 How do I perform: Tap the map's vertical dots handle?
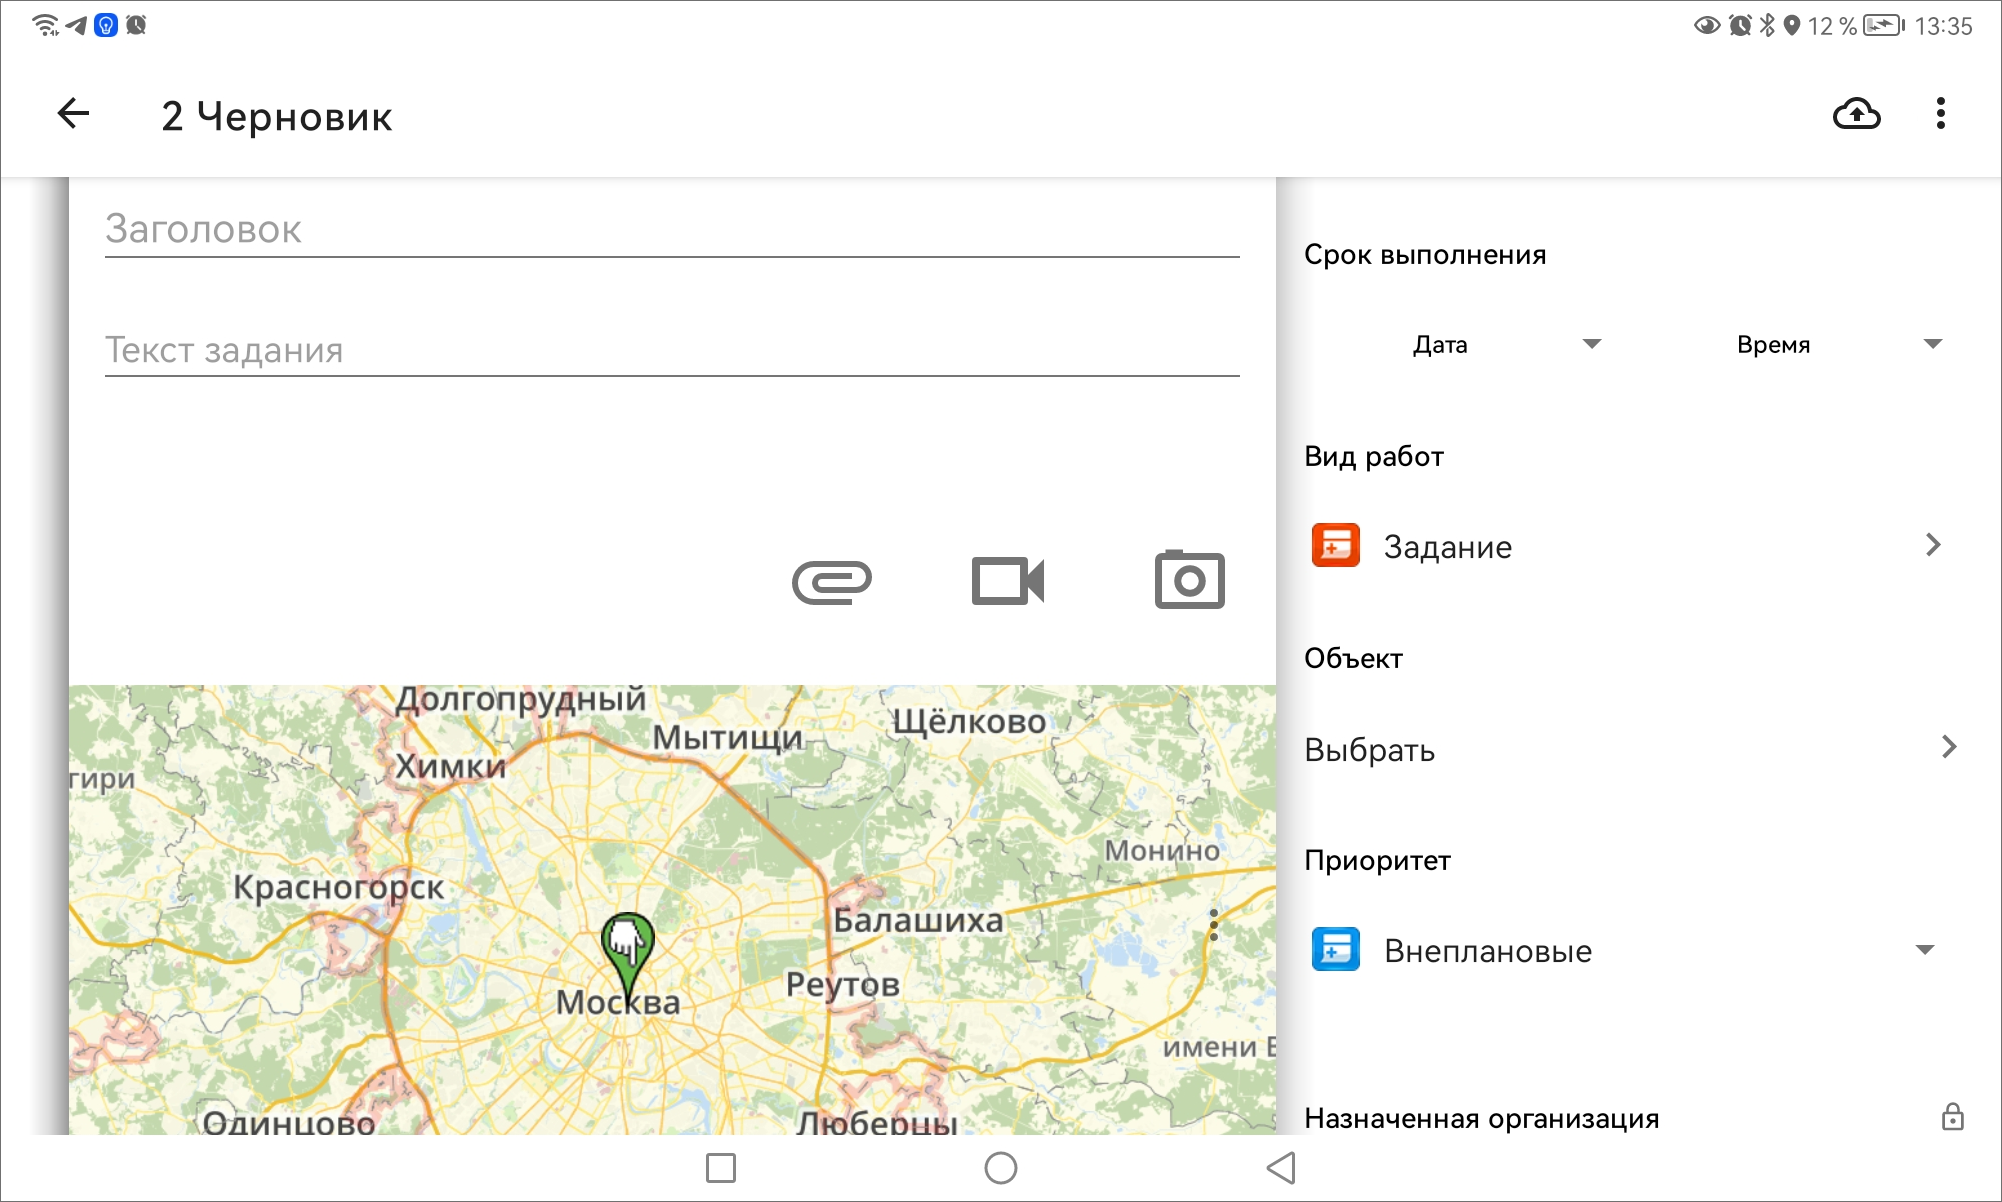coord(1213,925)
